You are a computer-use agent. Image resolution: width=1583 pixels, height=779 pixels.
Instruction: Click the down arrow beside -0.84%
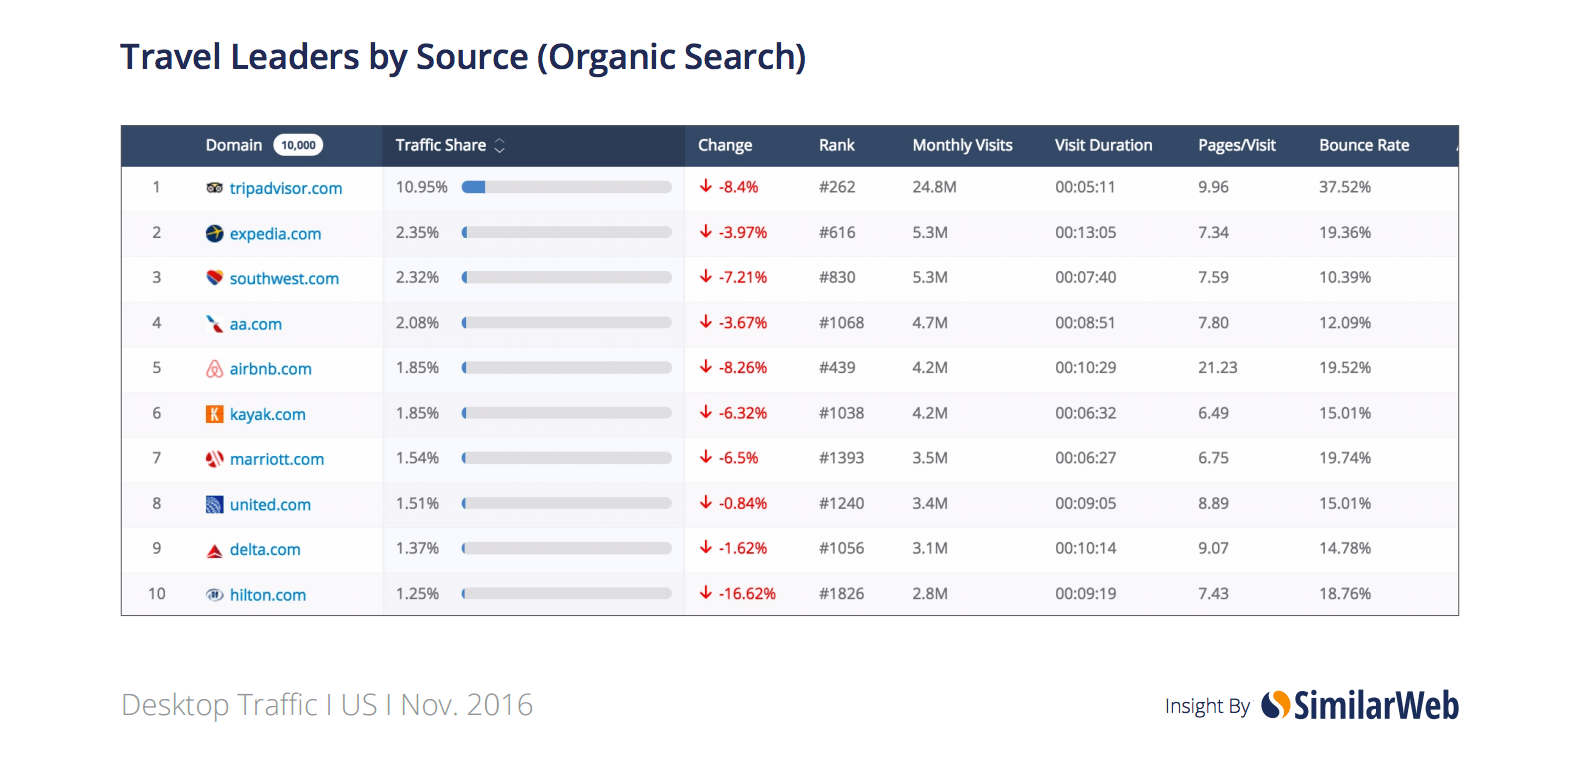point(706,502)
